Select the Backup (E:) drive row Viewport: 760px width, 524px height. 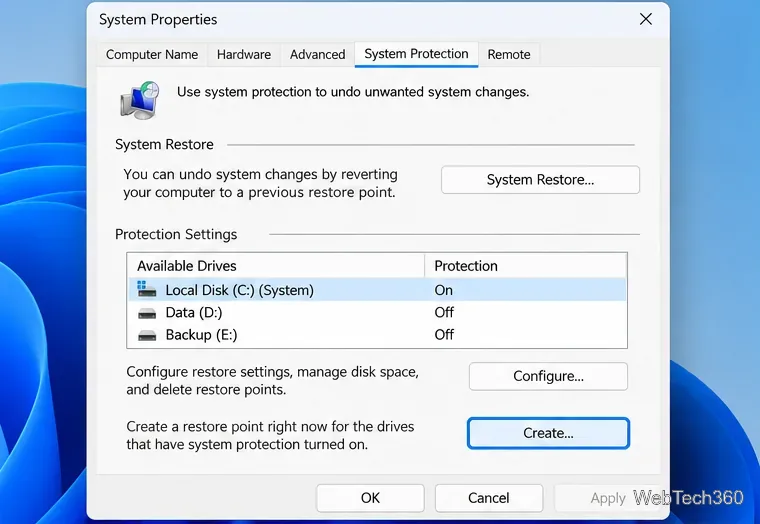click(x=377, y=334)
